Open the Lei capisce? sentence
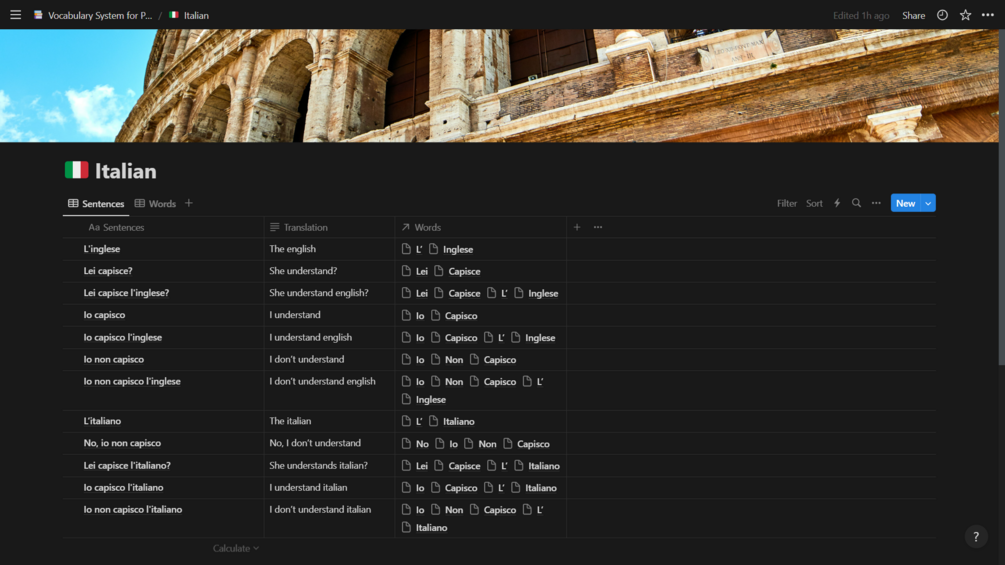This screenshot has width=1005, height=565. pyautogui.click(x=108, y=271)
